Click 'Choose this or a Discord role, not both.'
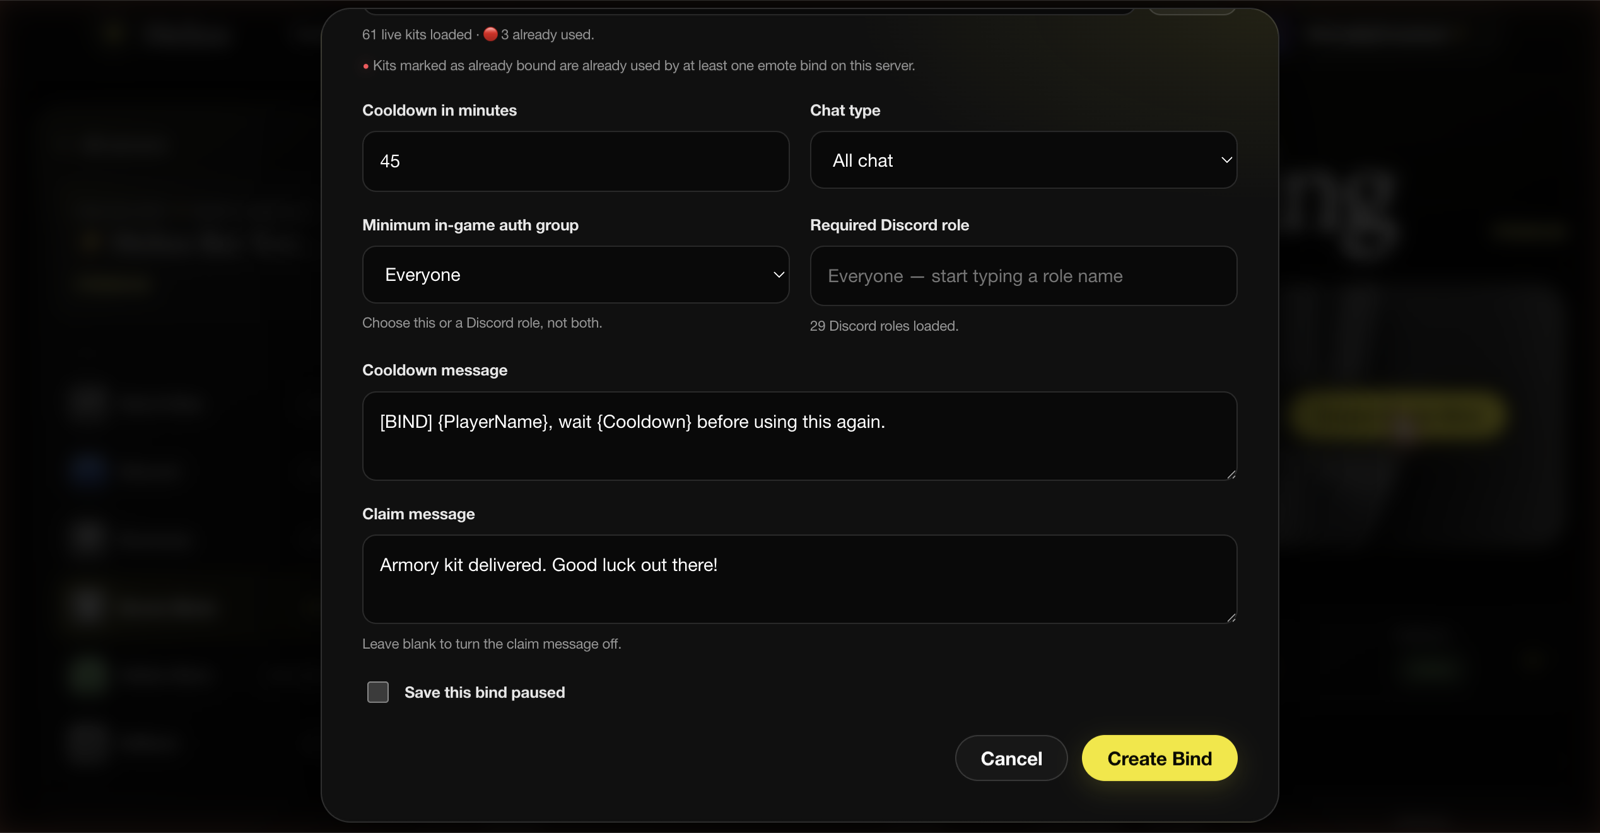This screenshot has width=1600, height=833. pos(482,323)
